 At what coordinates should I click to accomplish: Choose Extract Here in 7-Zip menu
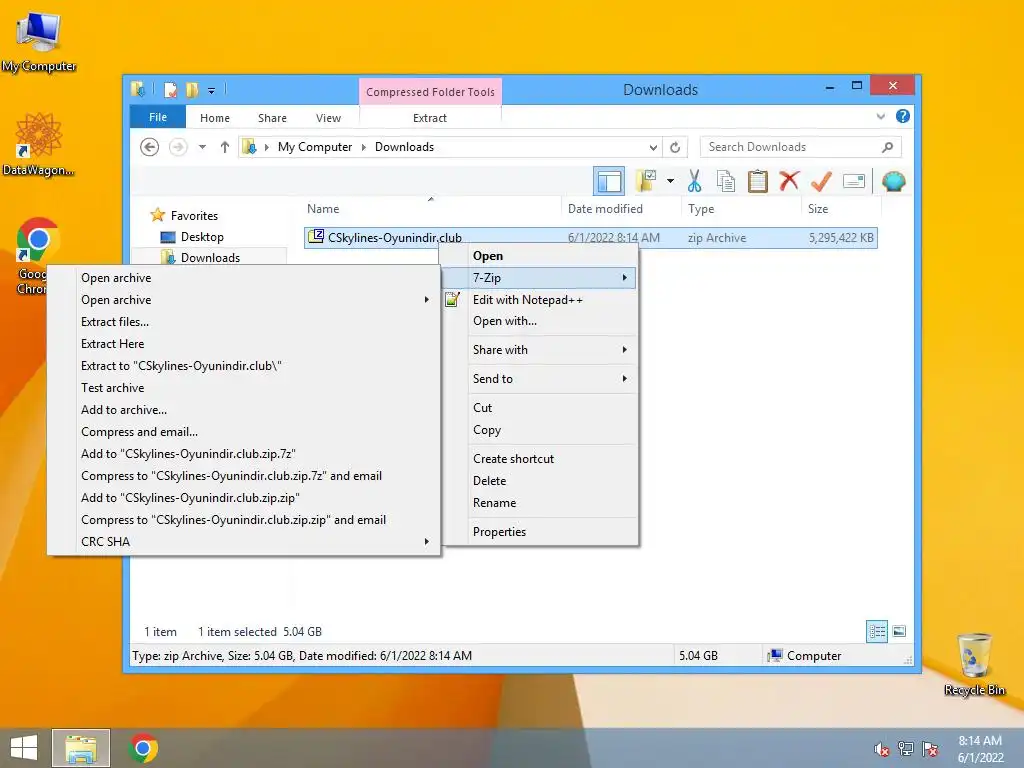244,344
